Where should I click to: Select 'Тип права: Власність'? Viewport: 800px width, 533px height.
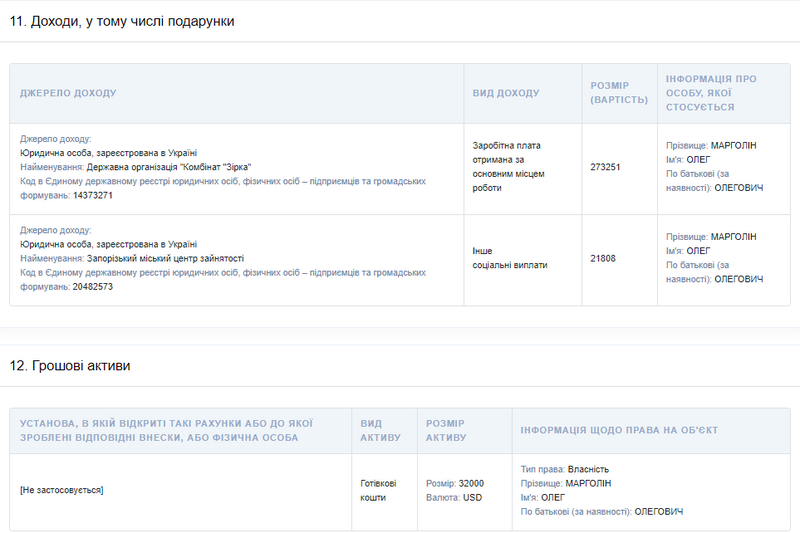pyautogui.click(x=565, y=469)
